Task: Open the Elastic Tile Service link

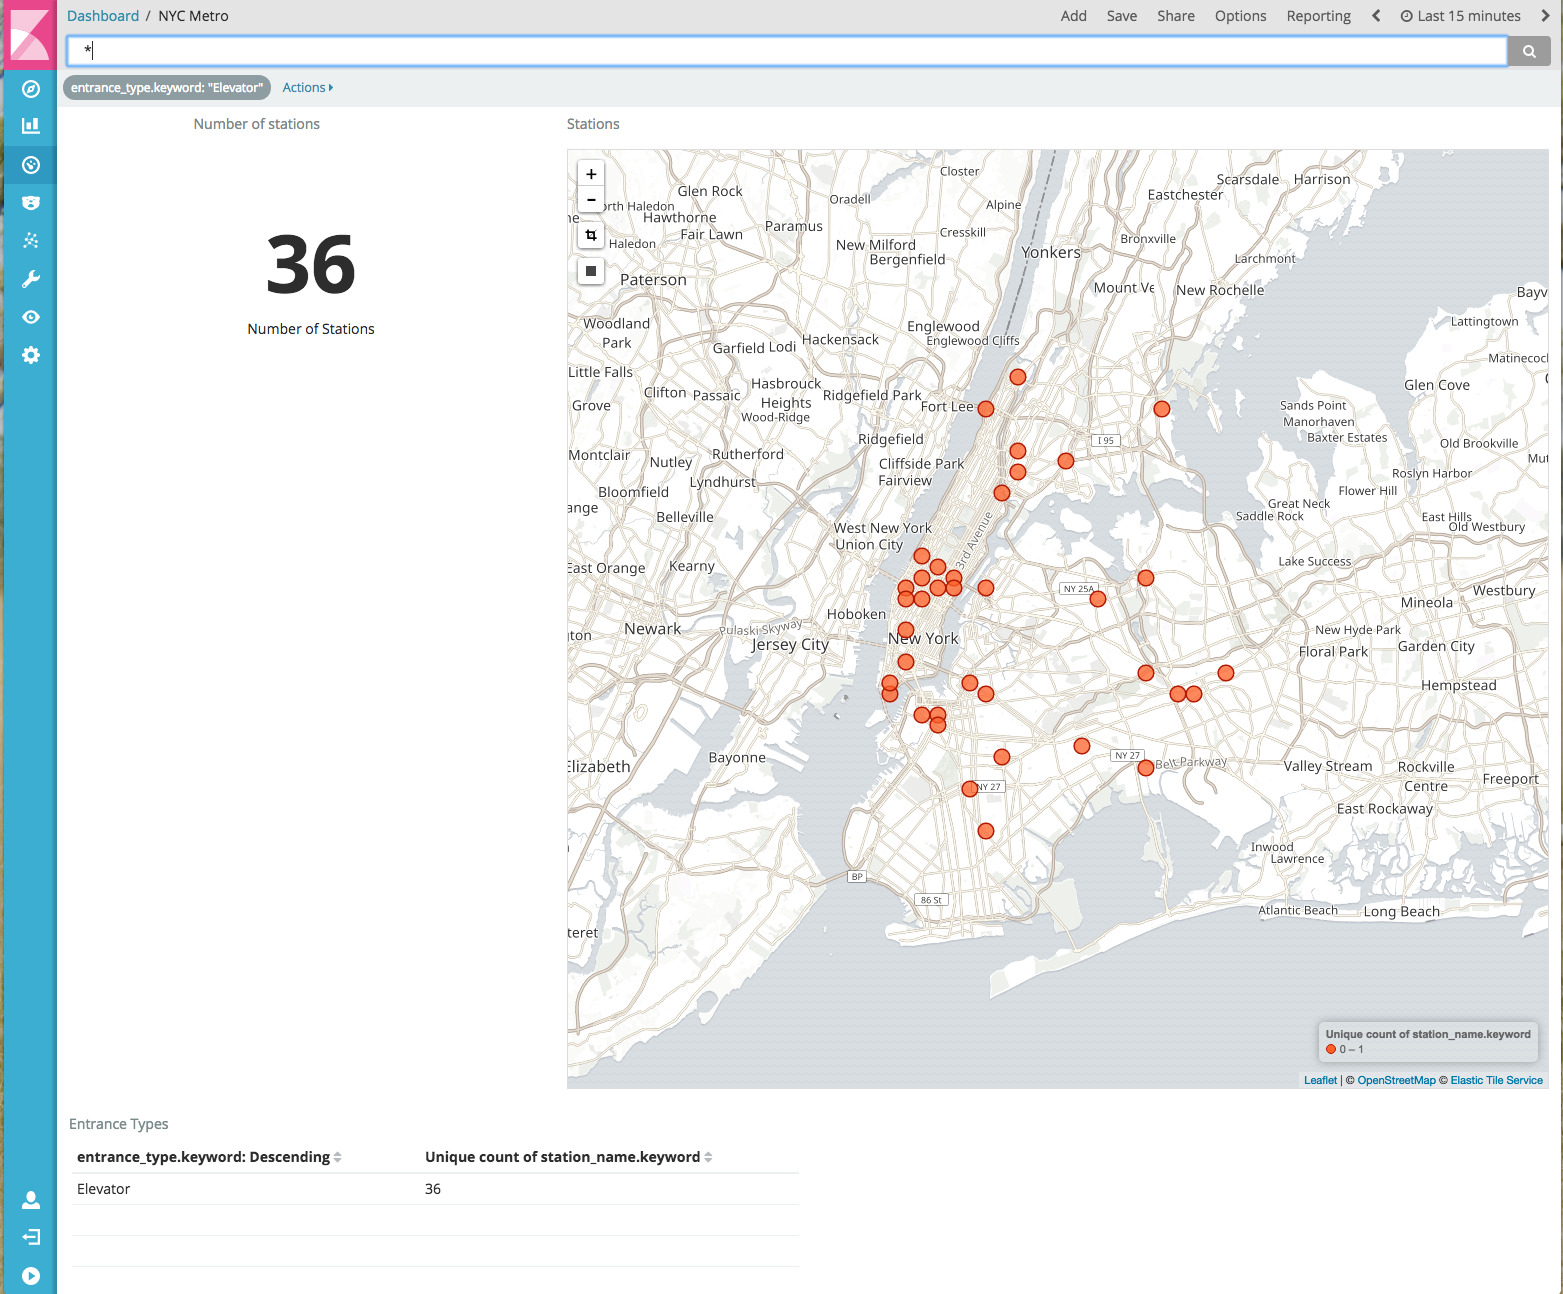Action: coord(1496,1080)
